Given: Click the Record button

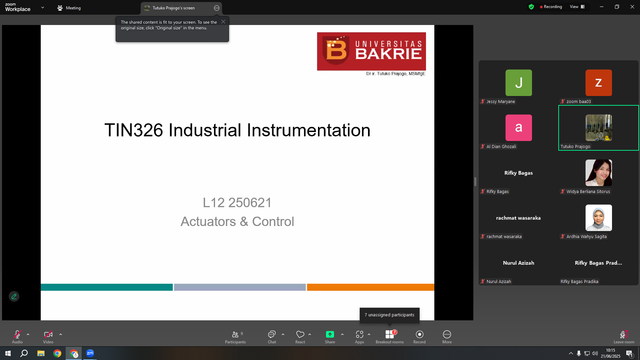Looking at the screenshot, I should pyautogui.click(x=419, y=336).
